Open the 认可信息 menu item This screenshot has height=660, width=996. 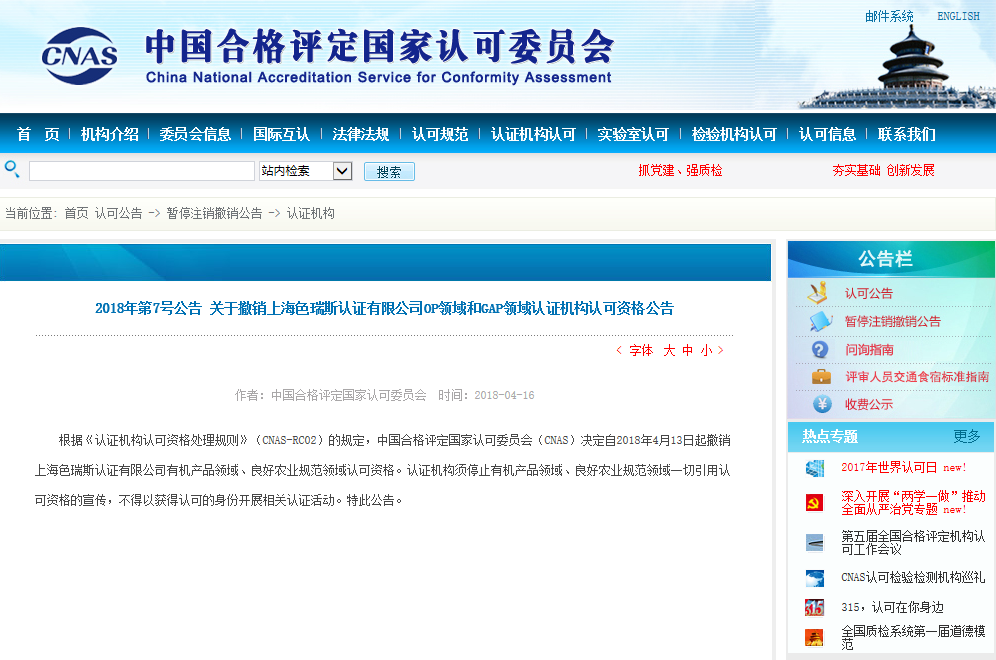tap(828, 134)
